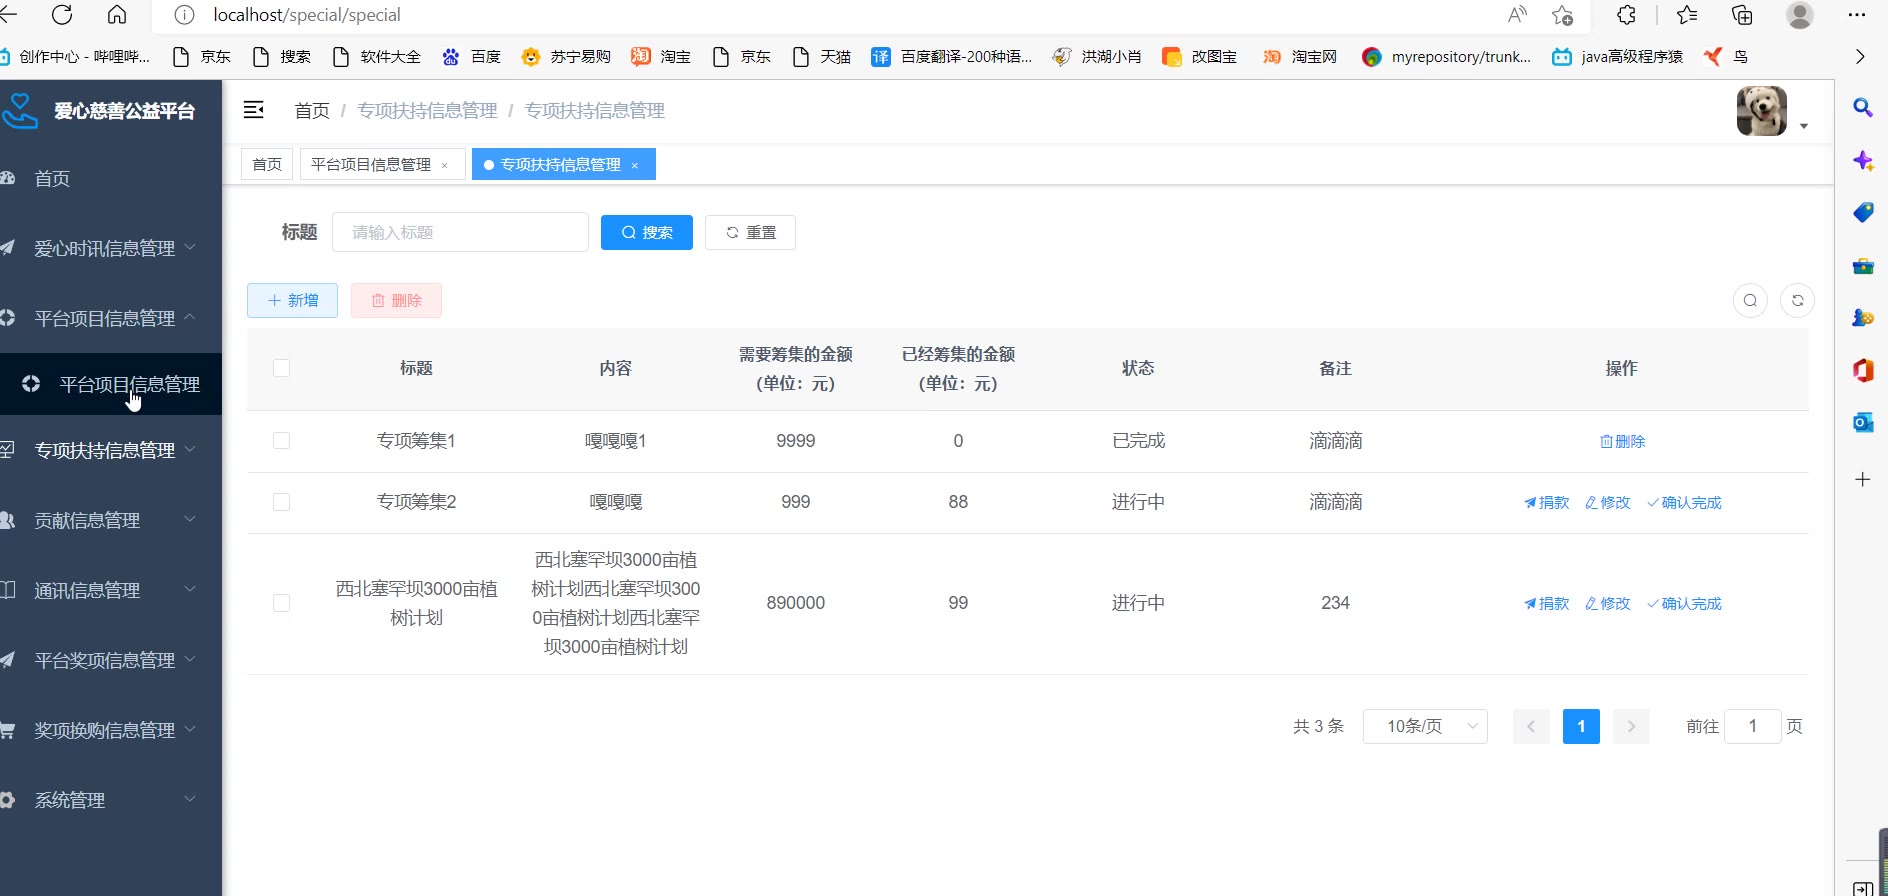Click the user avatar picture
Viewport: 1888px width, 896px height.
1761,111
